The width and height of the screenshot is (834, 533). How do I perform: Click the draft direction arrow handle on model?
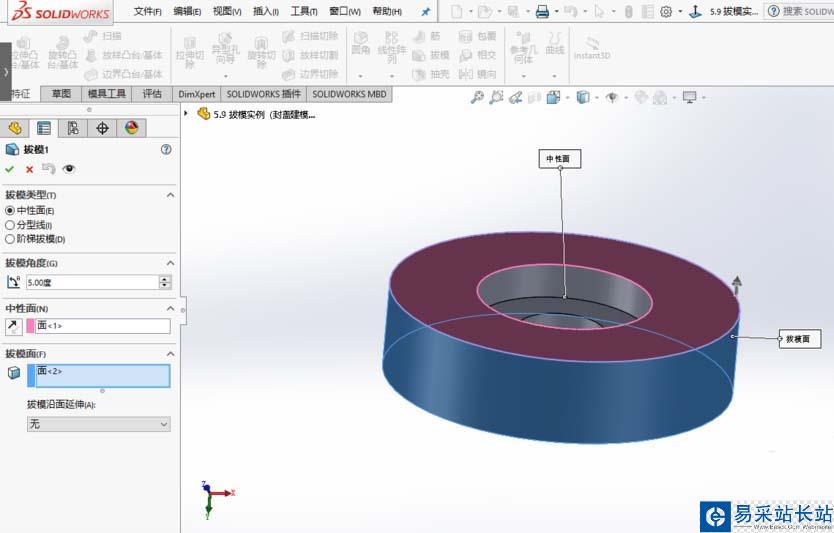[737, 285]
